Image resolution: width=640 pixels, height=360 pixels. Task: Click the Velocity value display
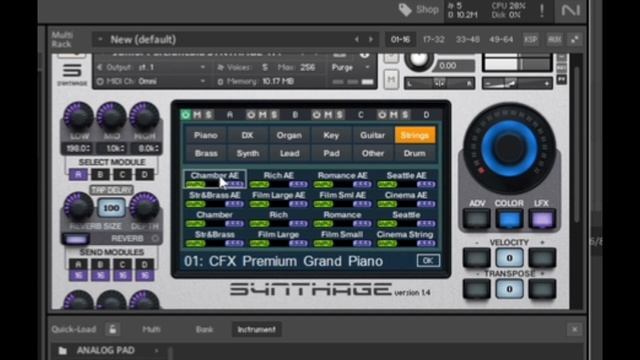(x=509, y=258)
